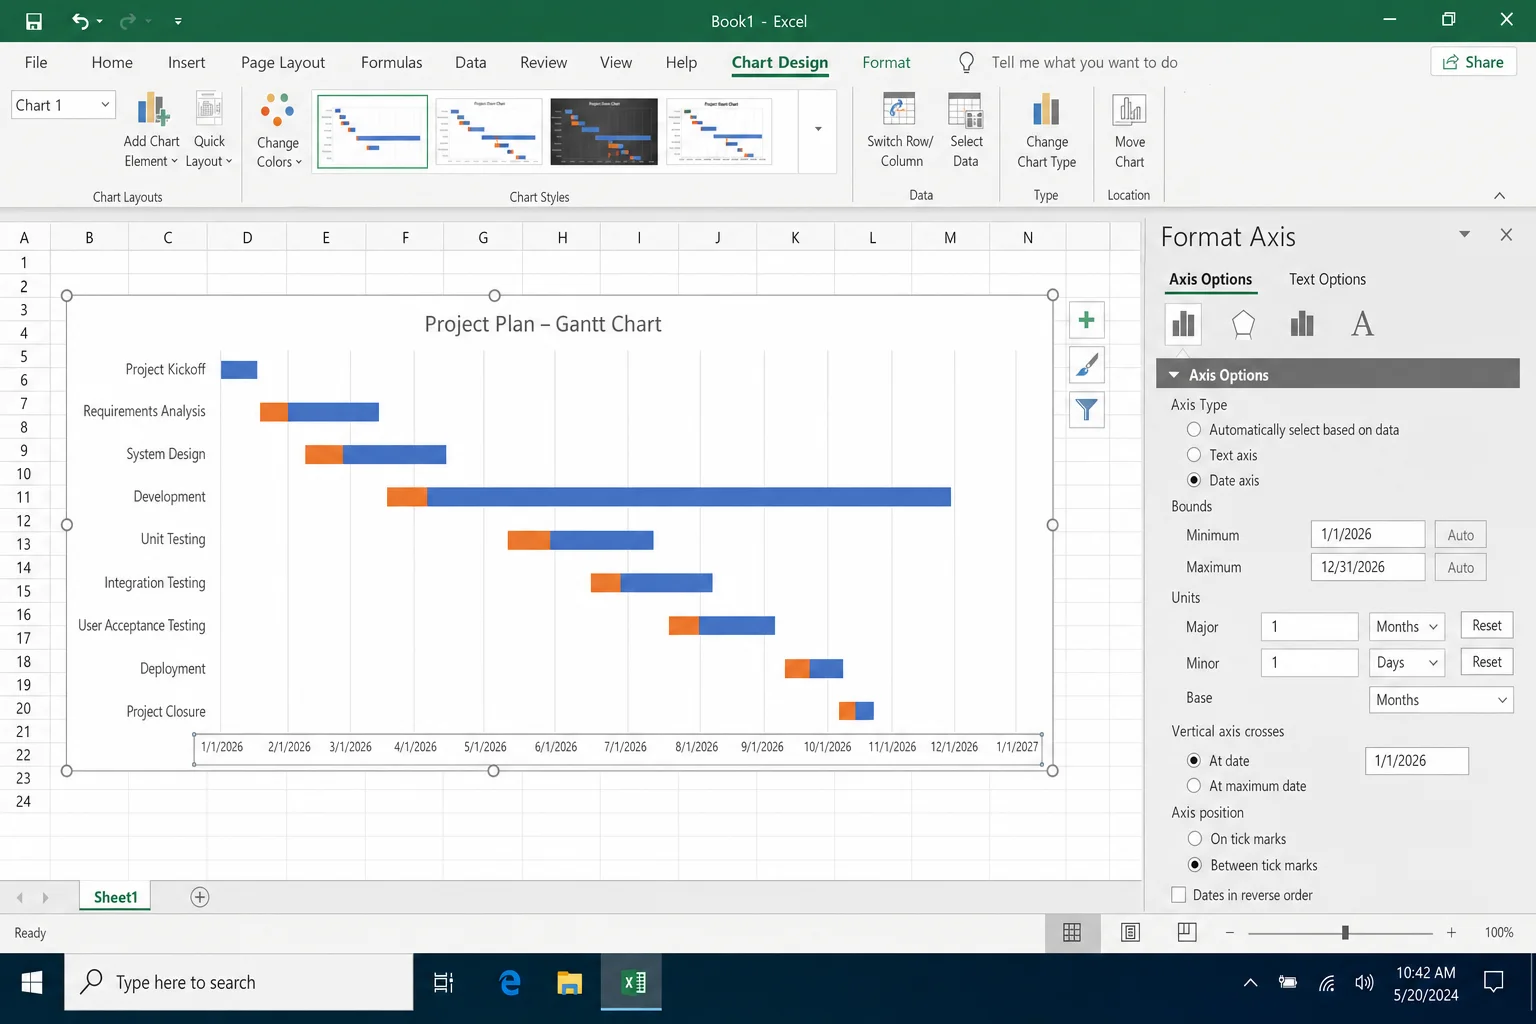
Task: Open File Explorer from taskbar
Action: pos(570,983)
